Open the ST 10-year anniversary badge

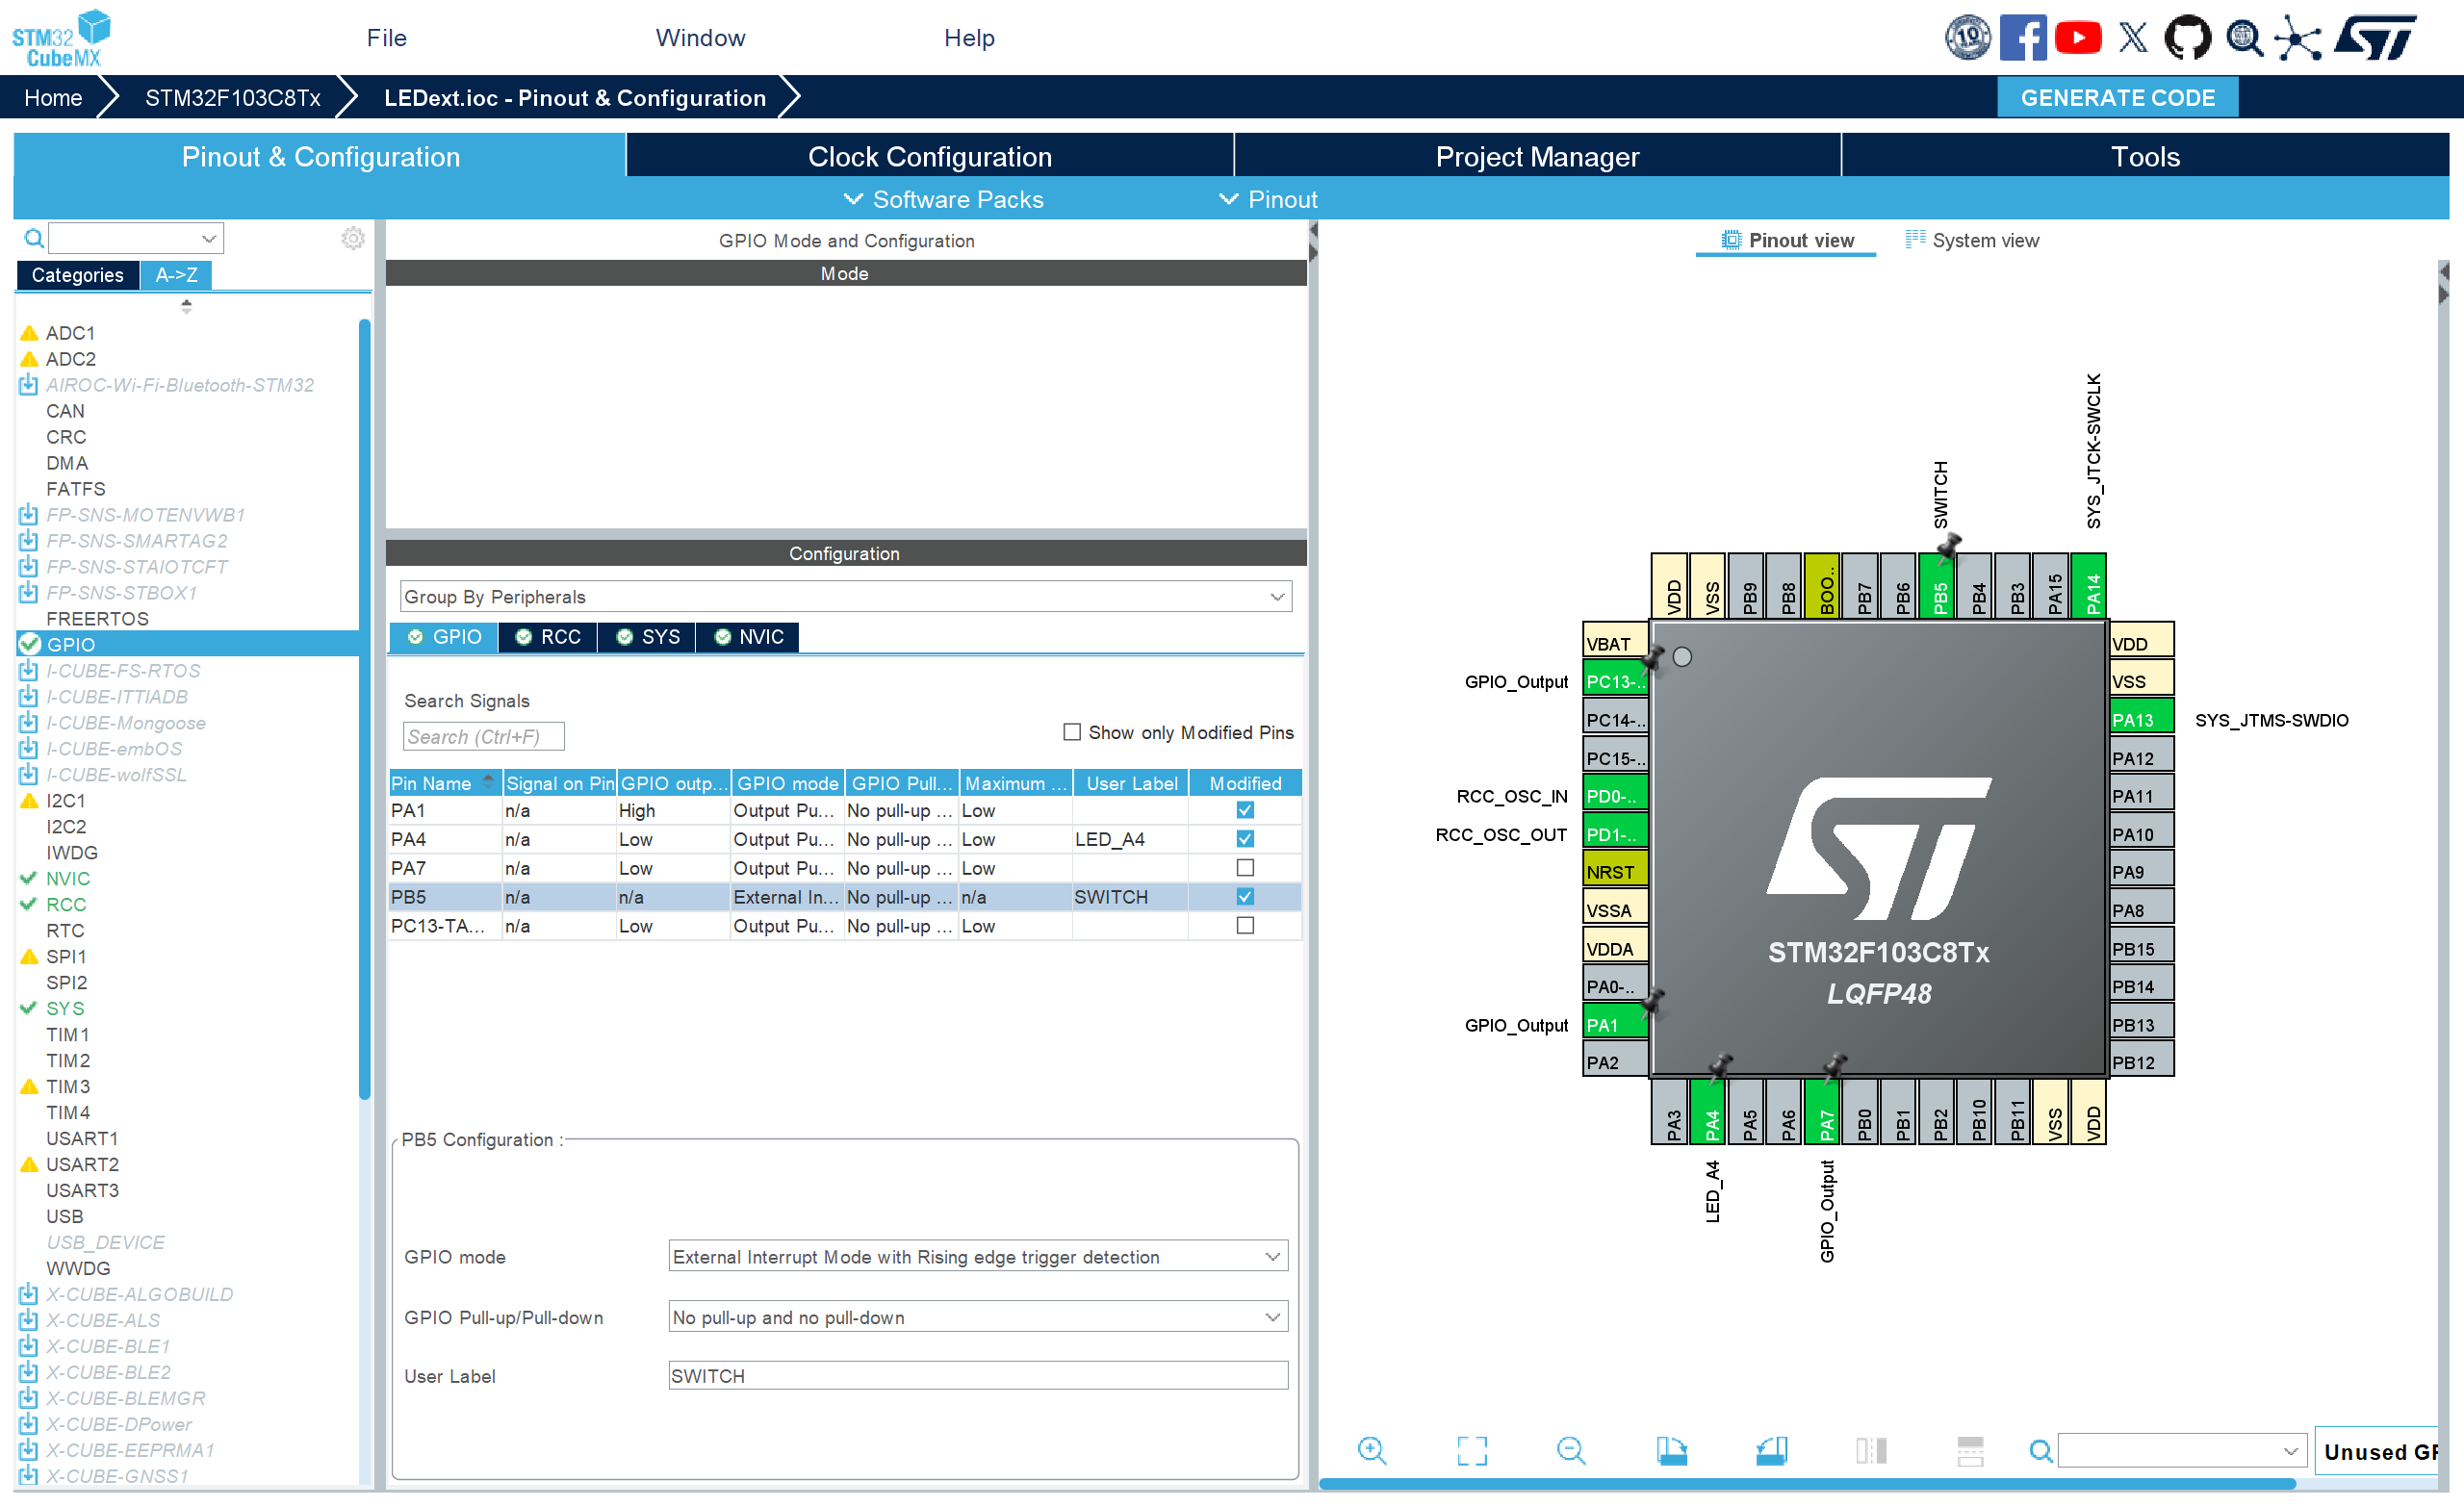pyautogui.click(x=1967, y=38)
